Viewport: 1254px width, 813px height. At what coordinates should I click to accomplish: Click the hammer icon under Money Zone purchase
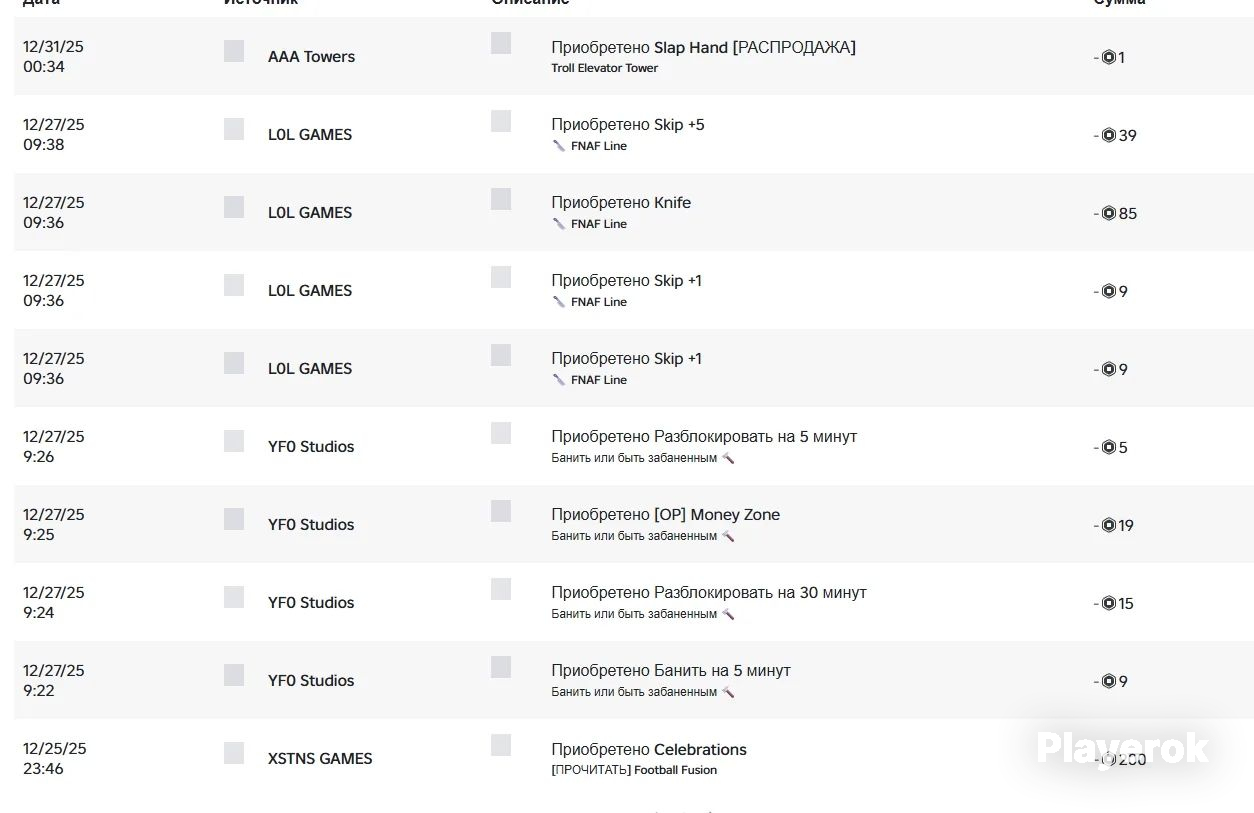click(728, 536)
